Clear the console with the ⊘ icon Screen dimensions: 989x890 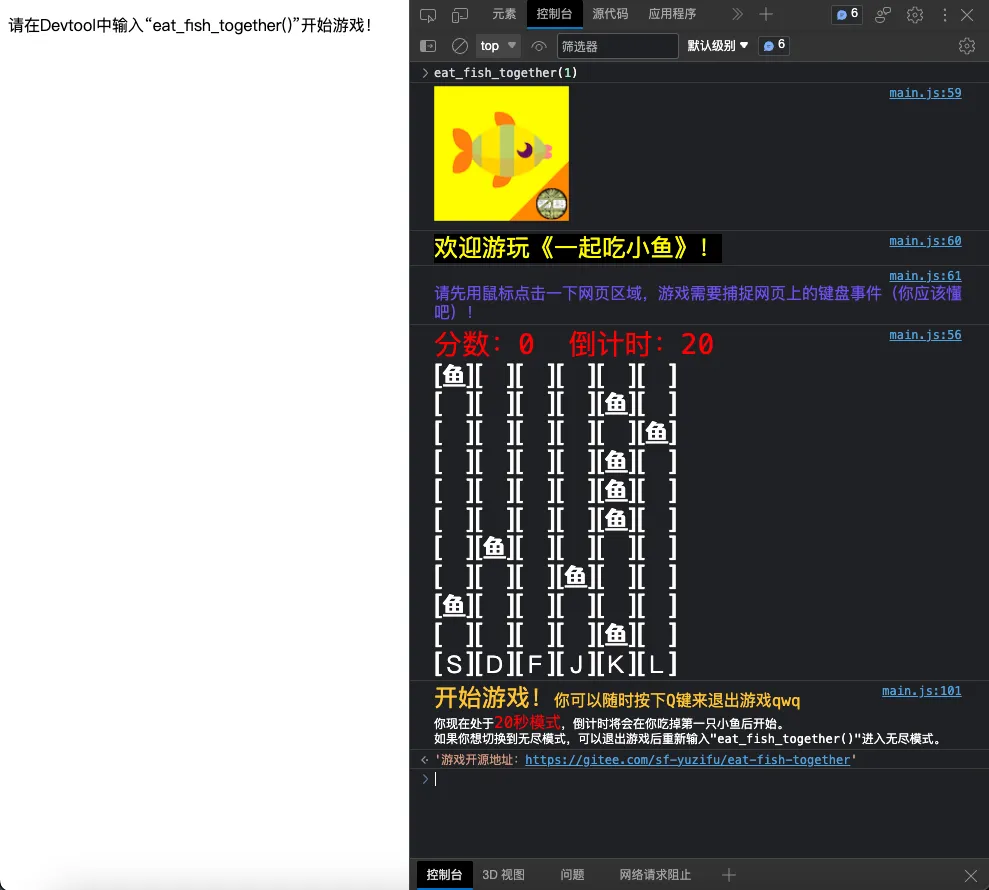point(460,46)
